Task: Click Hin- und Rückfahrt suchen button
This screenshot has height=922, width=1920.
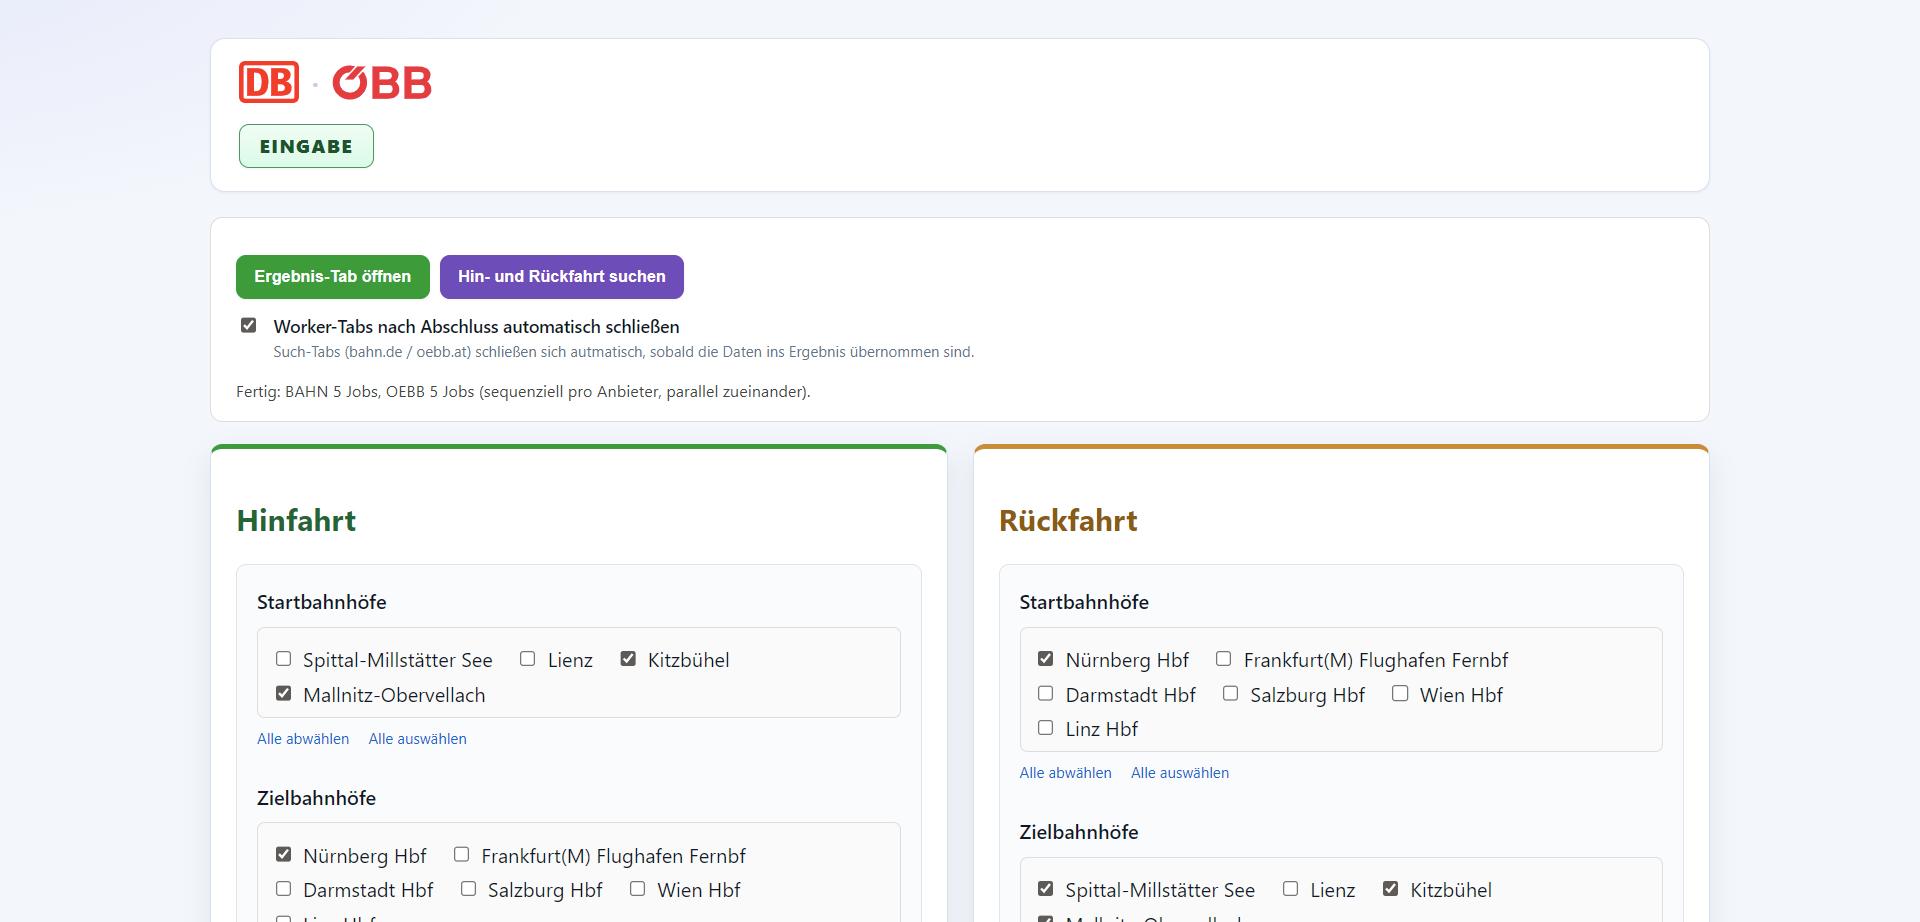Action: pos(562,277)
